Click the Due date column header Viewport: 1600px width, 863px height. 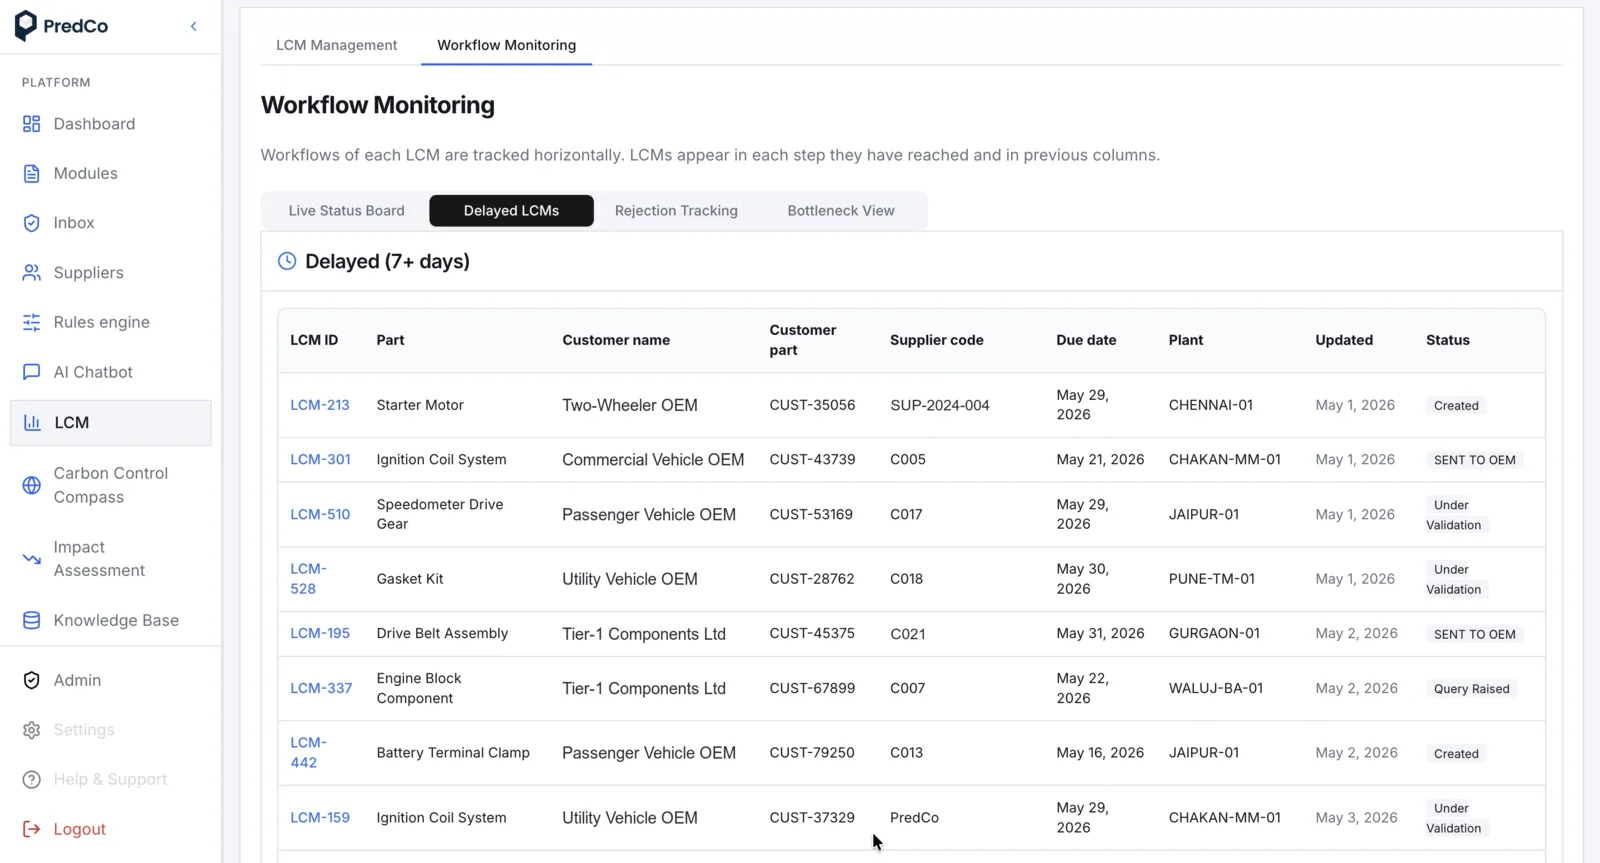(x=1086, y=340)
